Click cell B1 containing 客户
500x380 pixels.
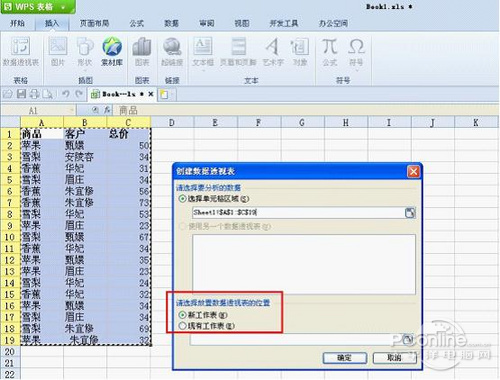[x=85, y=134]
